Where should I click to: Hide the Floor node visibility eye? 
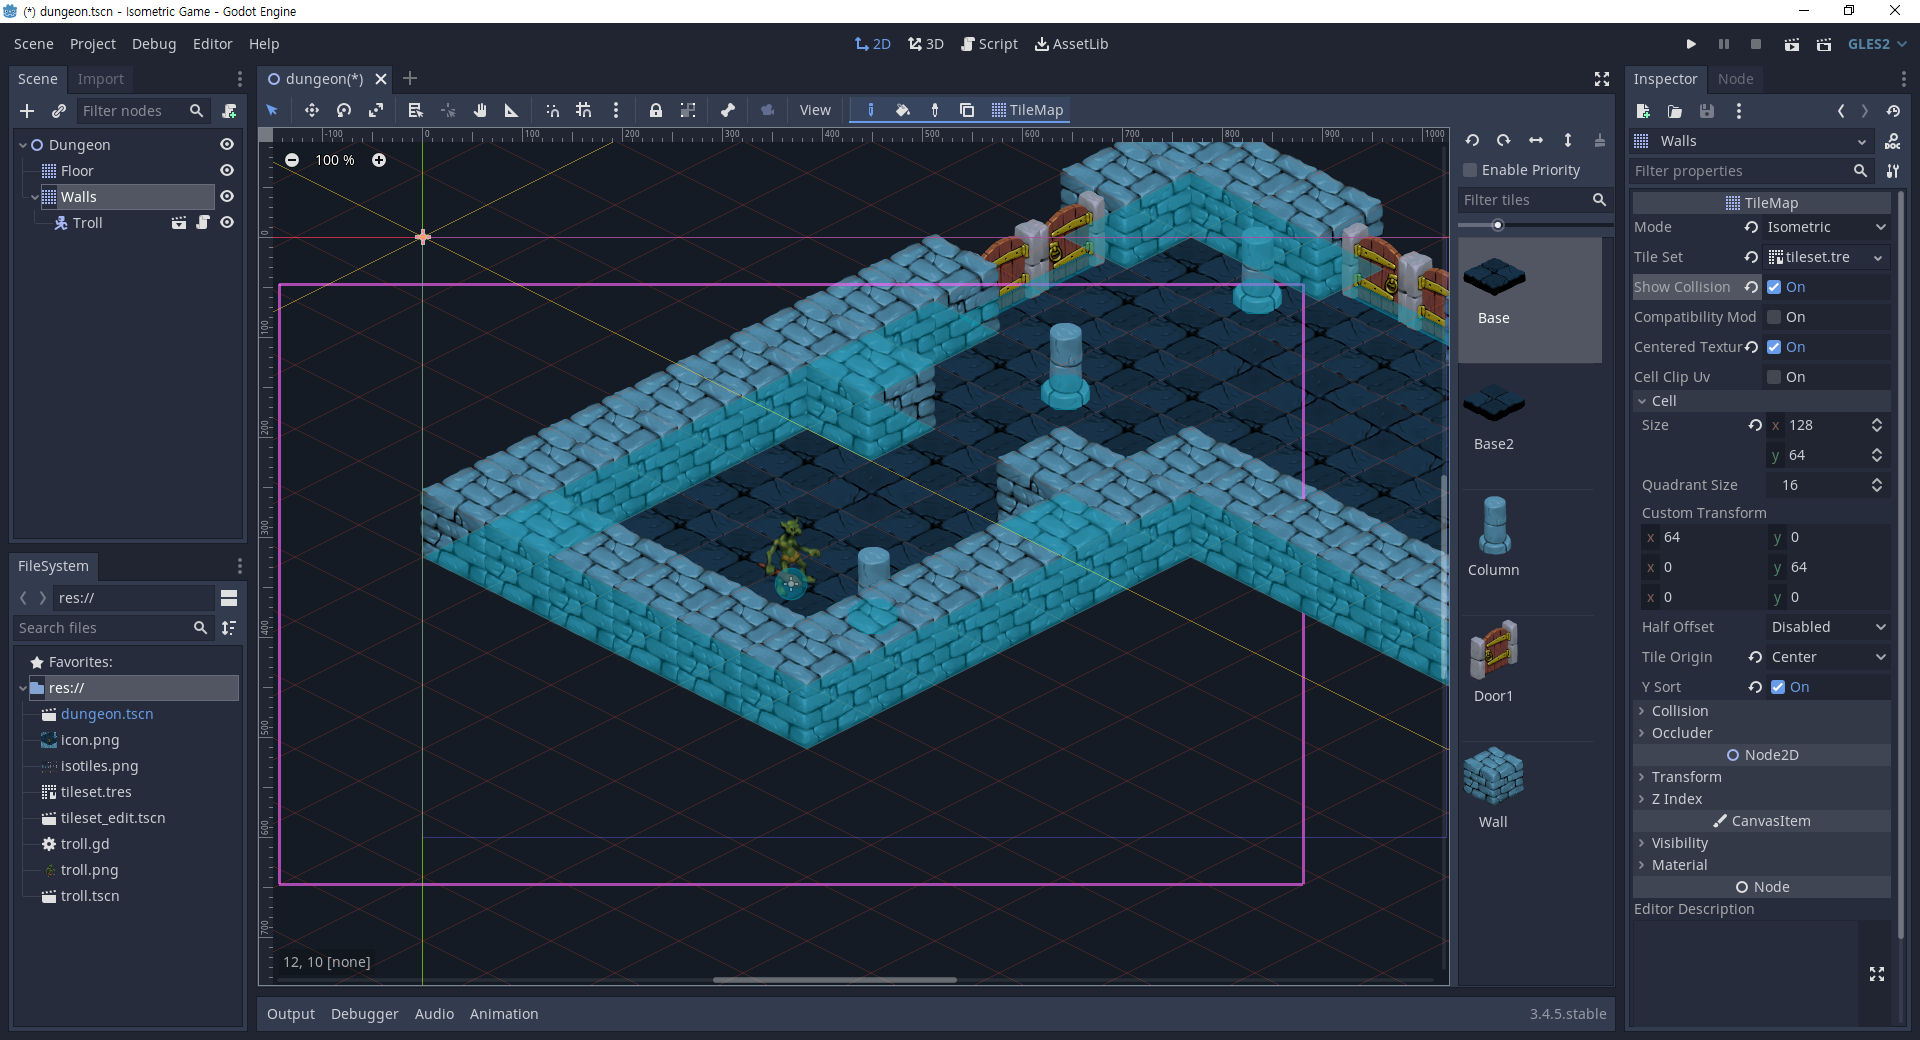click(x=227, y=171)
